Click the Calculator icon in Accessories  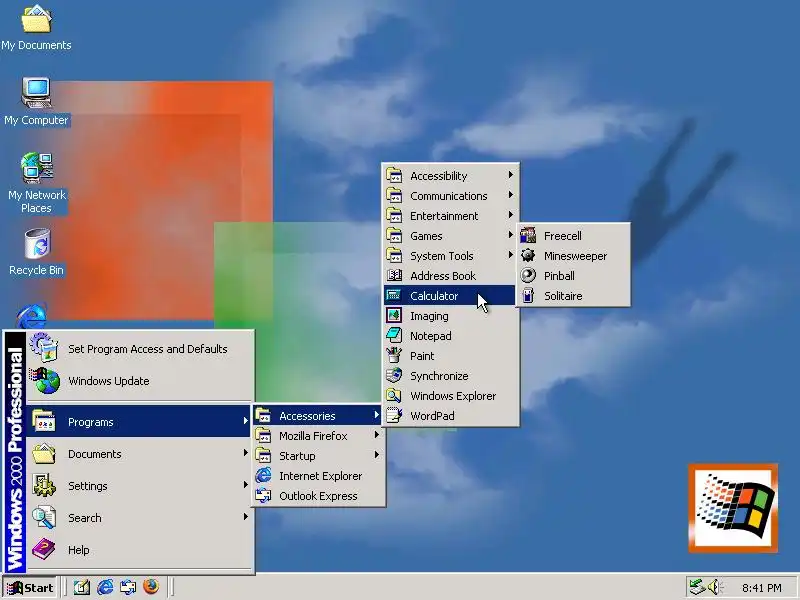pyautogui.click(x=394, y=295)
